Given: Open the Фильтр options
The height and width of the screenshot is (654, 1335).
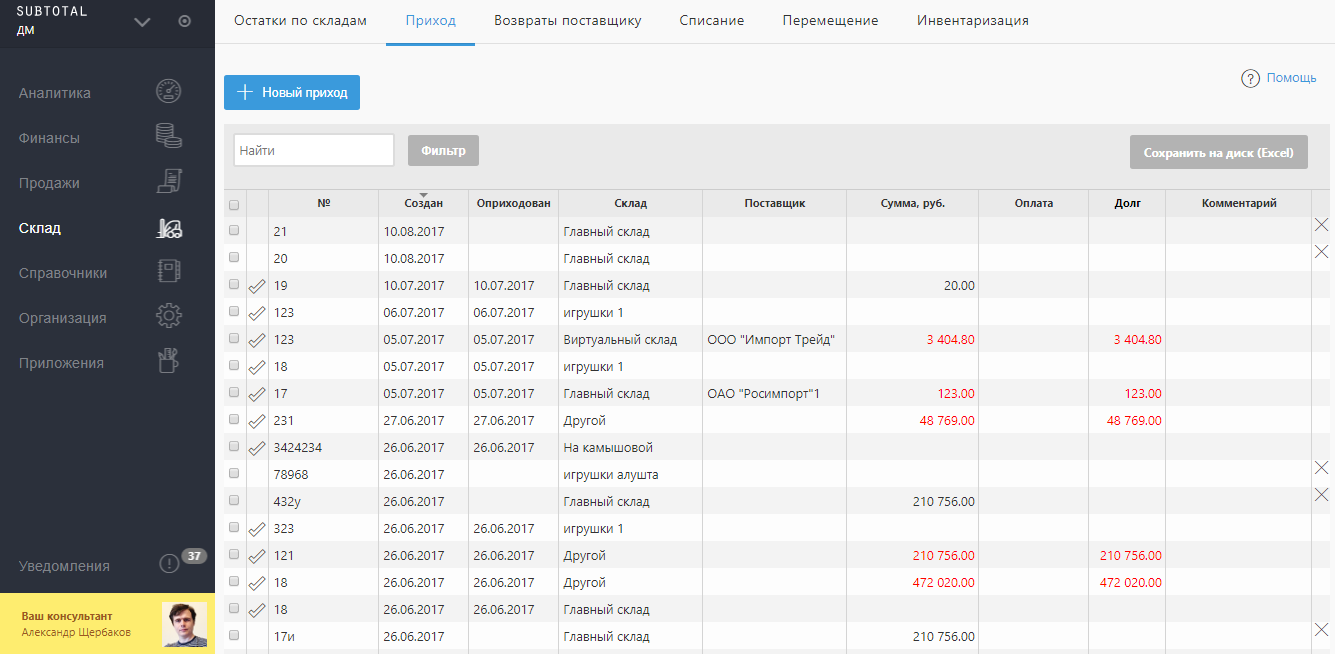Looking at the screenshot, I should coord(443,151).
